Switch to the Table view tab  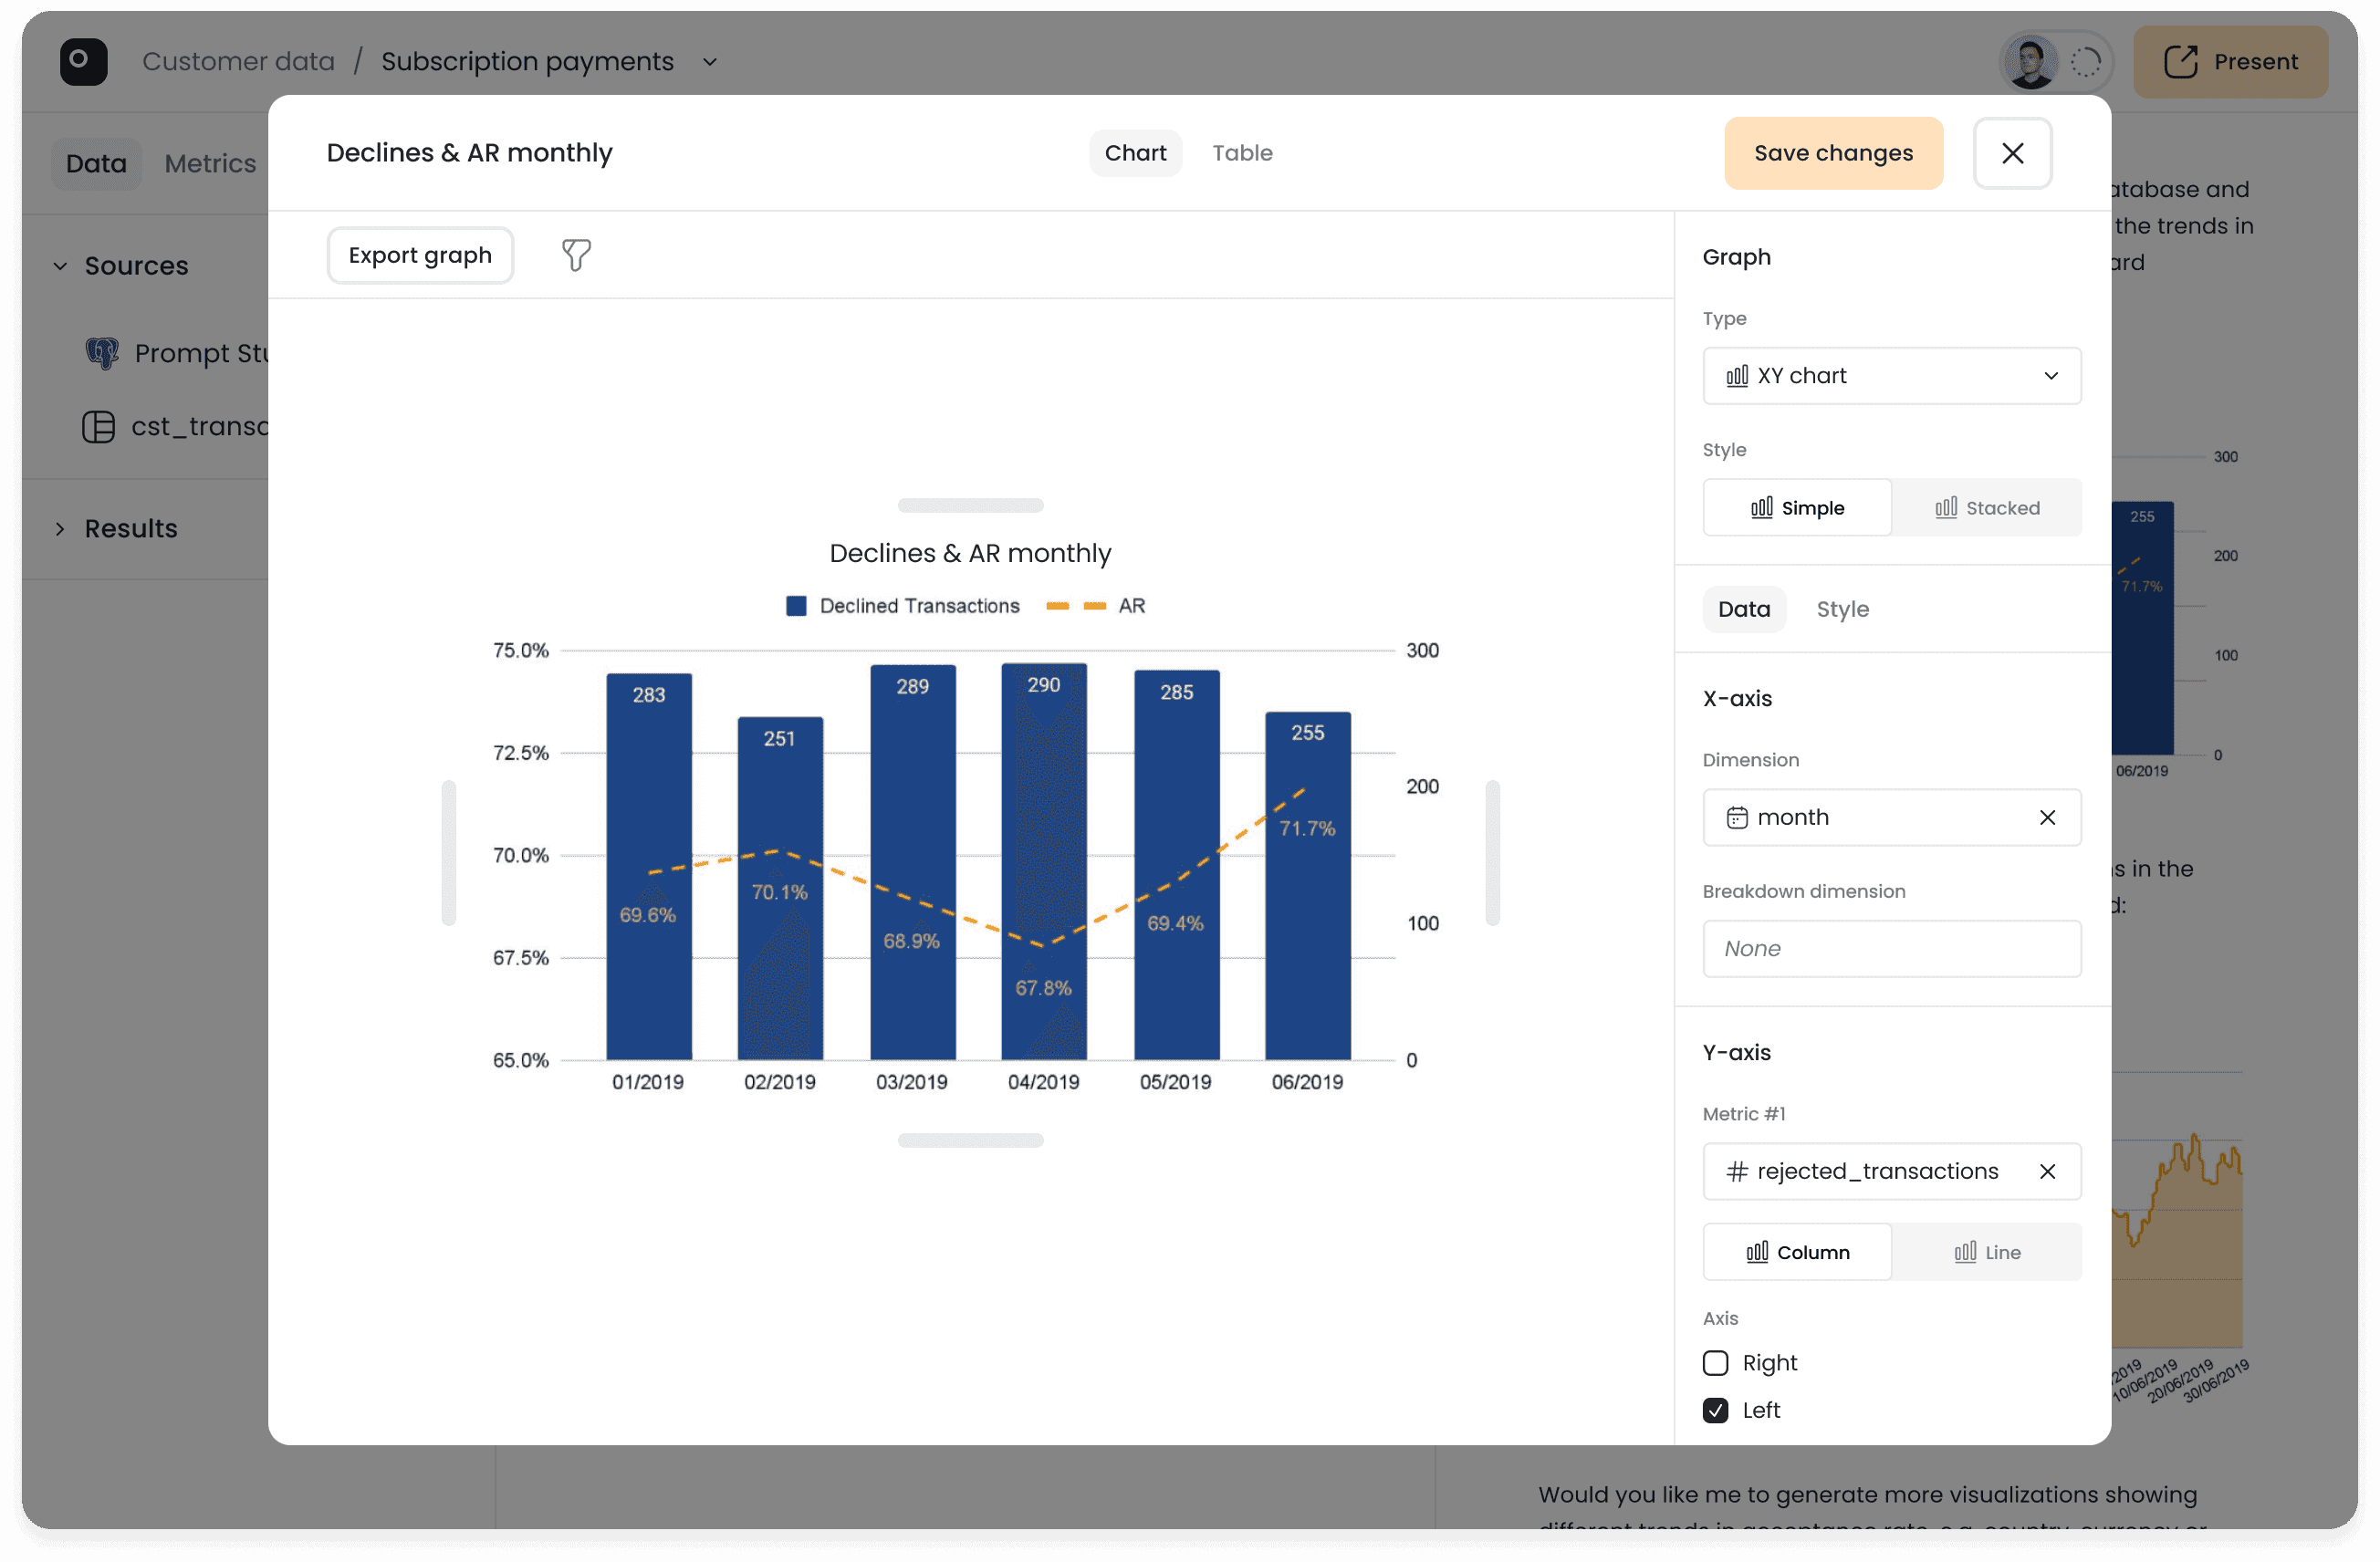point(1242,153)
